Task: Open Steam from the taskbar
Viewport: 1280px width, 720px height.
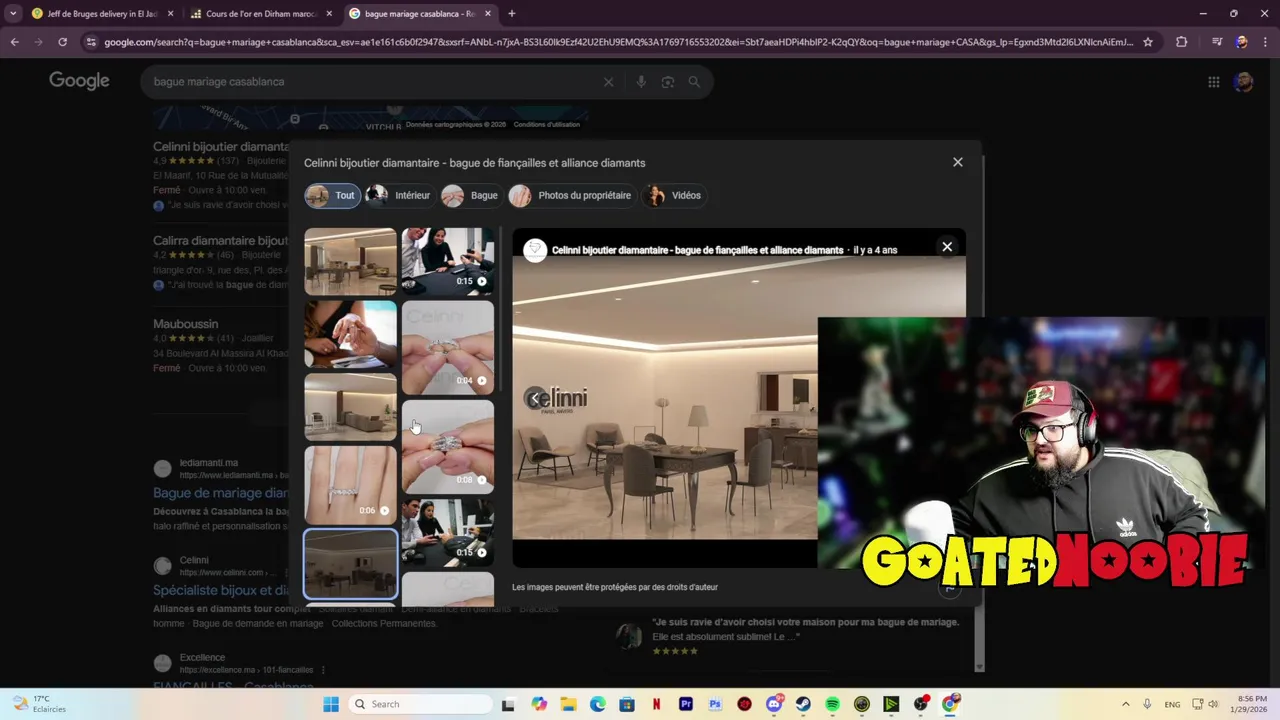Action: [803, 704]
